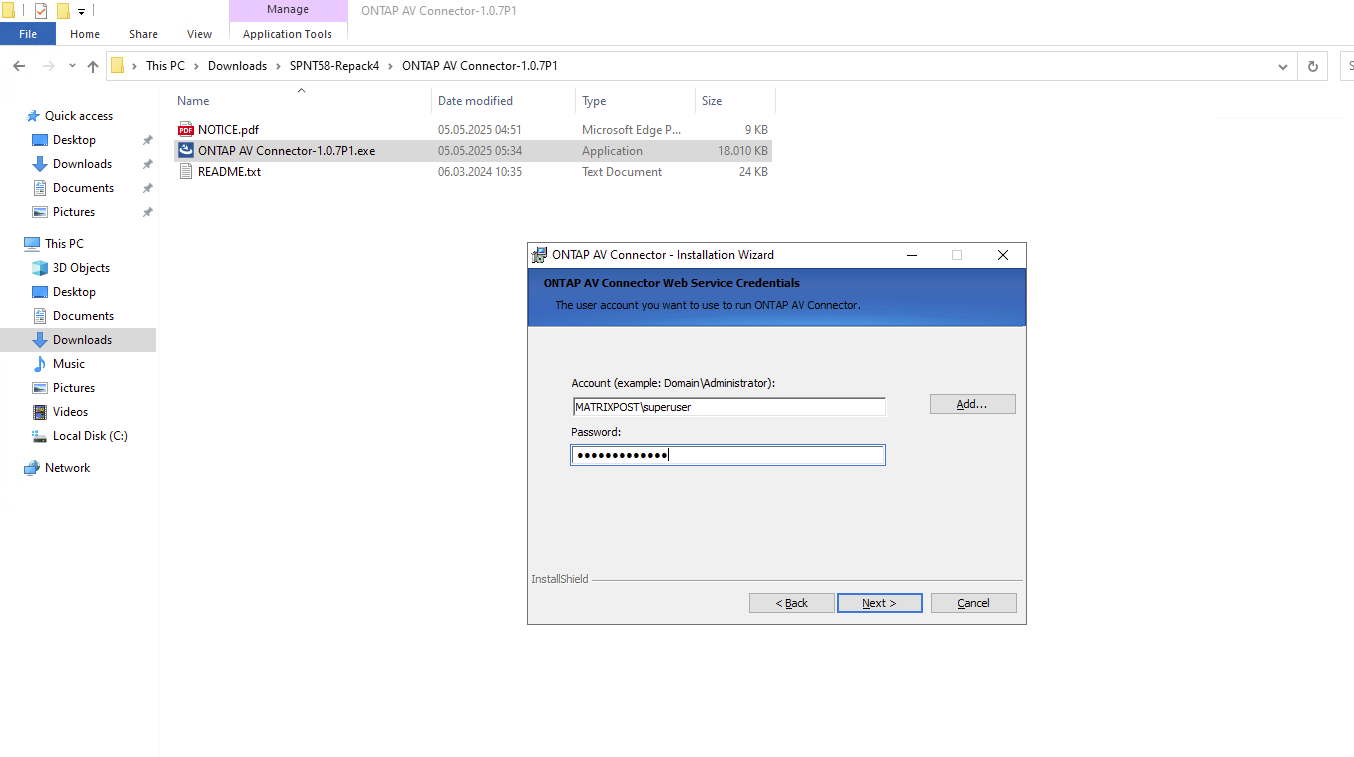The width and height of the screenshot is (1354, 757).
Task: Click Next to continue installation
Action: 879,603
